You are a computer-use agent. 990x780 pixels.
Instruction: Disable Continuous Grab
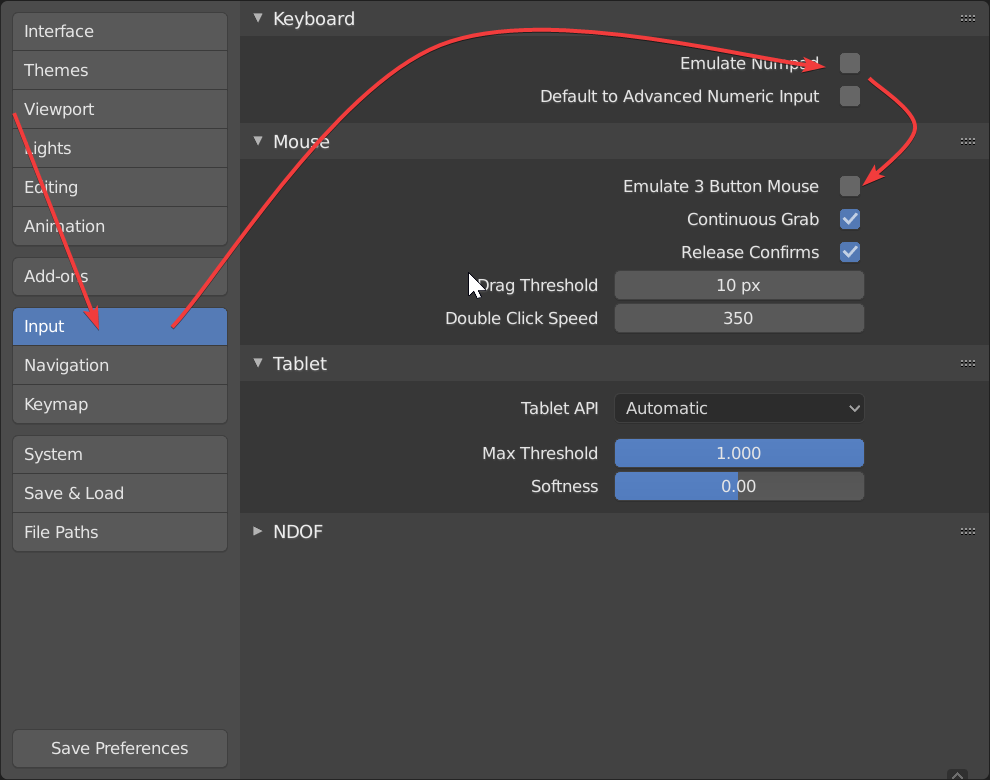pos(849,219)
